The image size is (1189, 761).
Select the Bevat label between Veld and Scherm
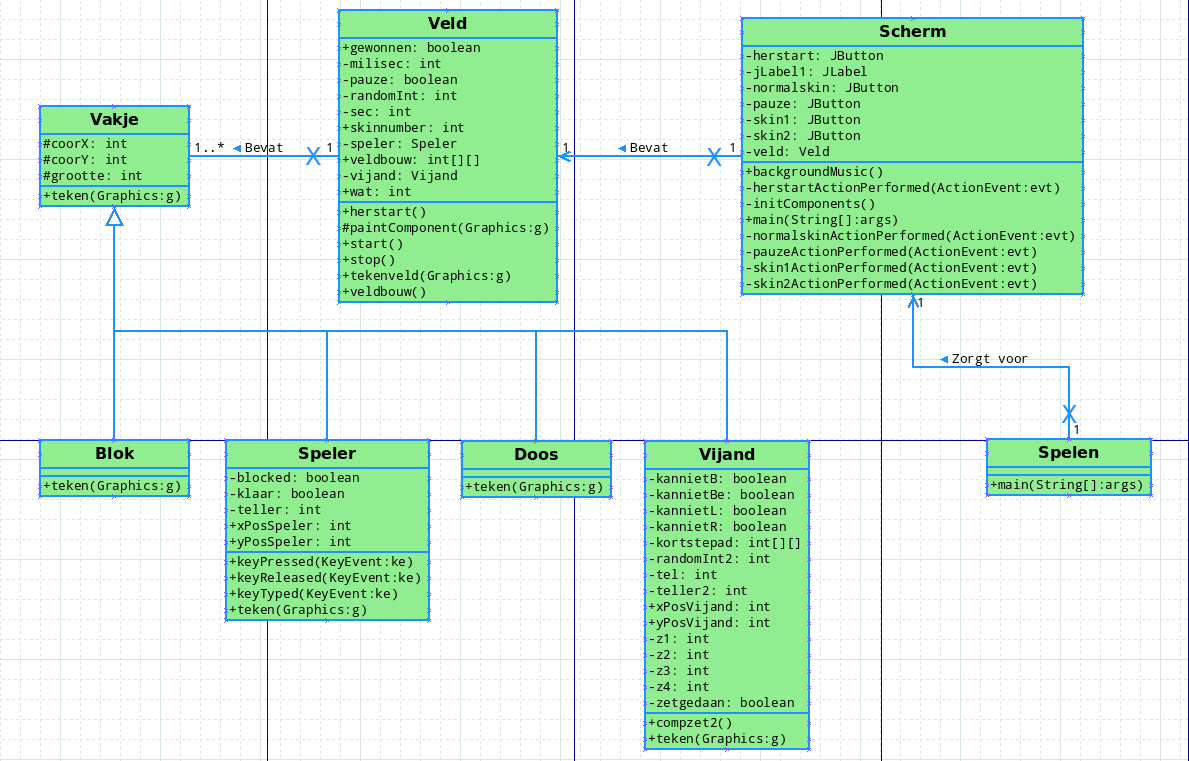[648, 148]
